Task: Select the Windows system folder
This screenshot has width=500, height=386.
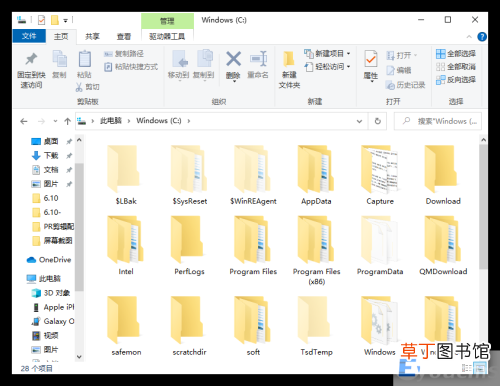Action: (x=380, y=326)
